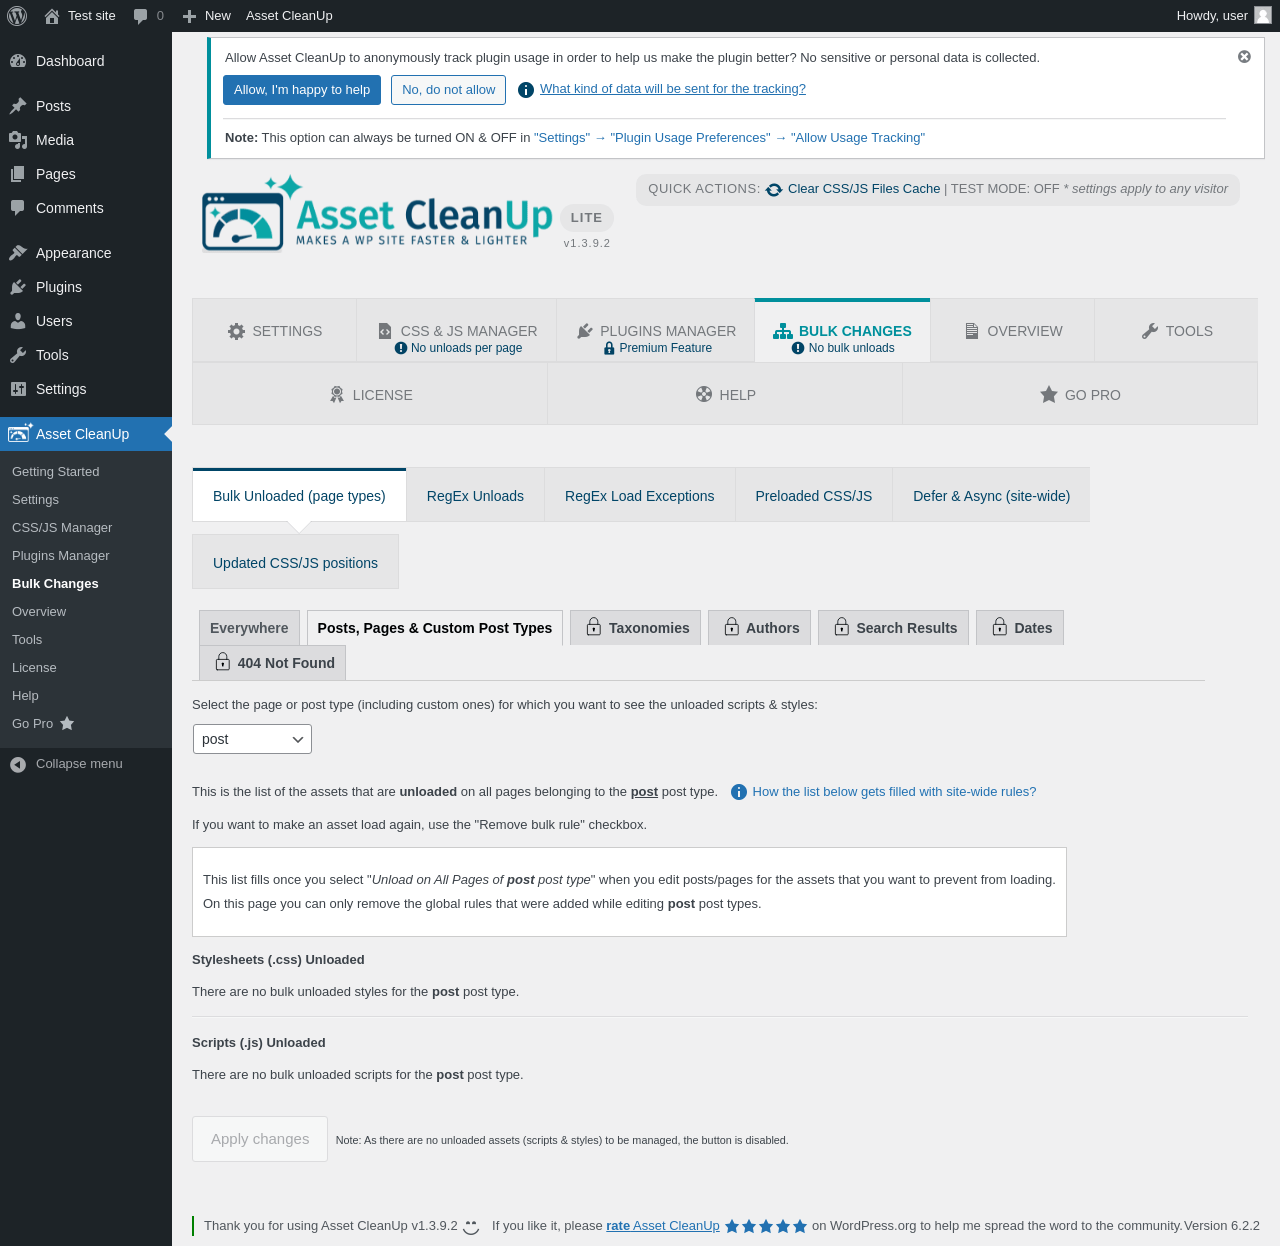Click rate Asset CleanUp link in footer
Screen dimensions: 1280x1246
[x=663, y=1226]
